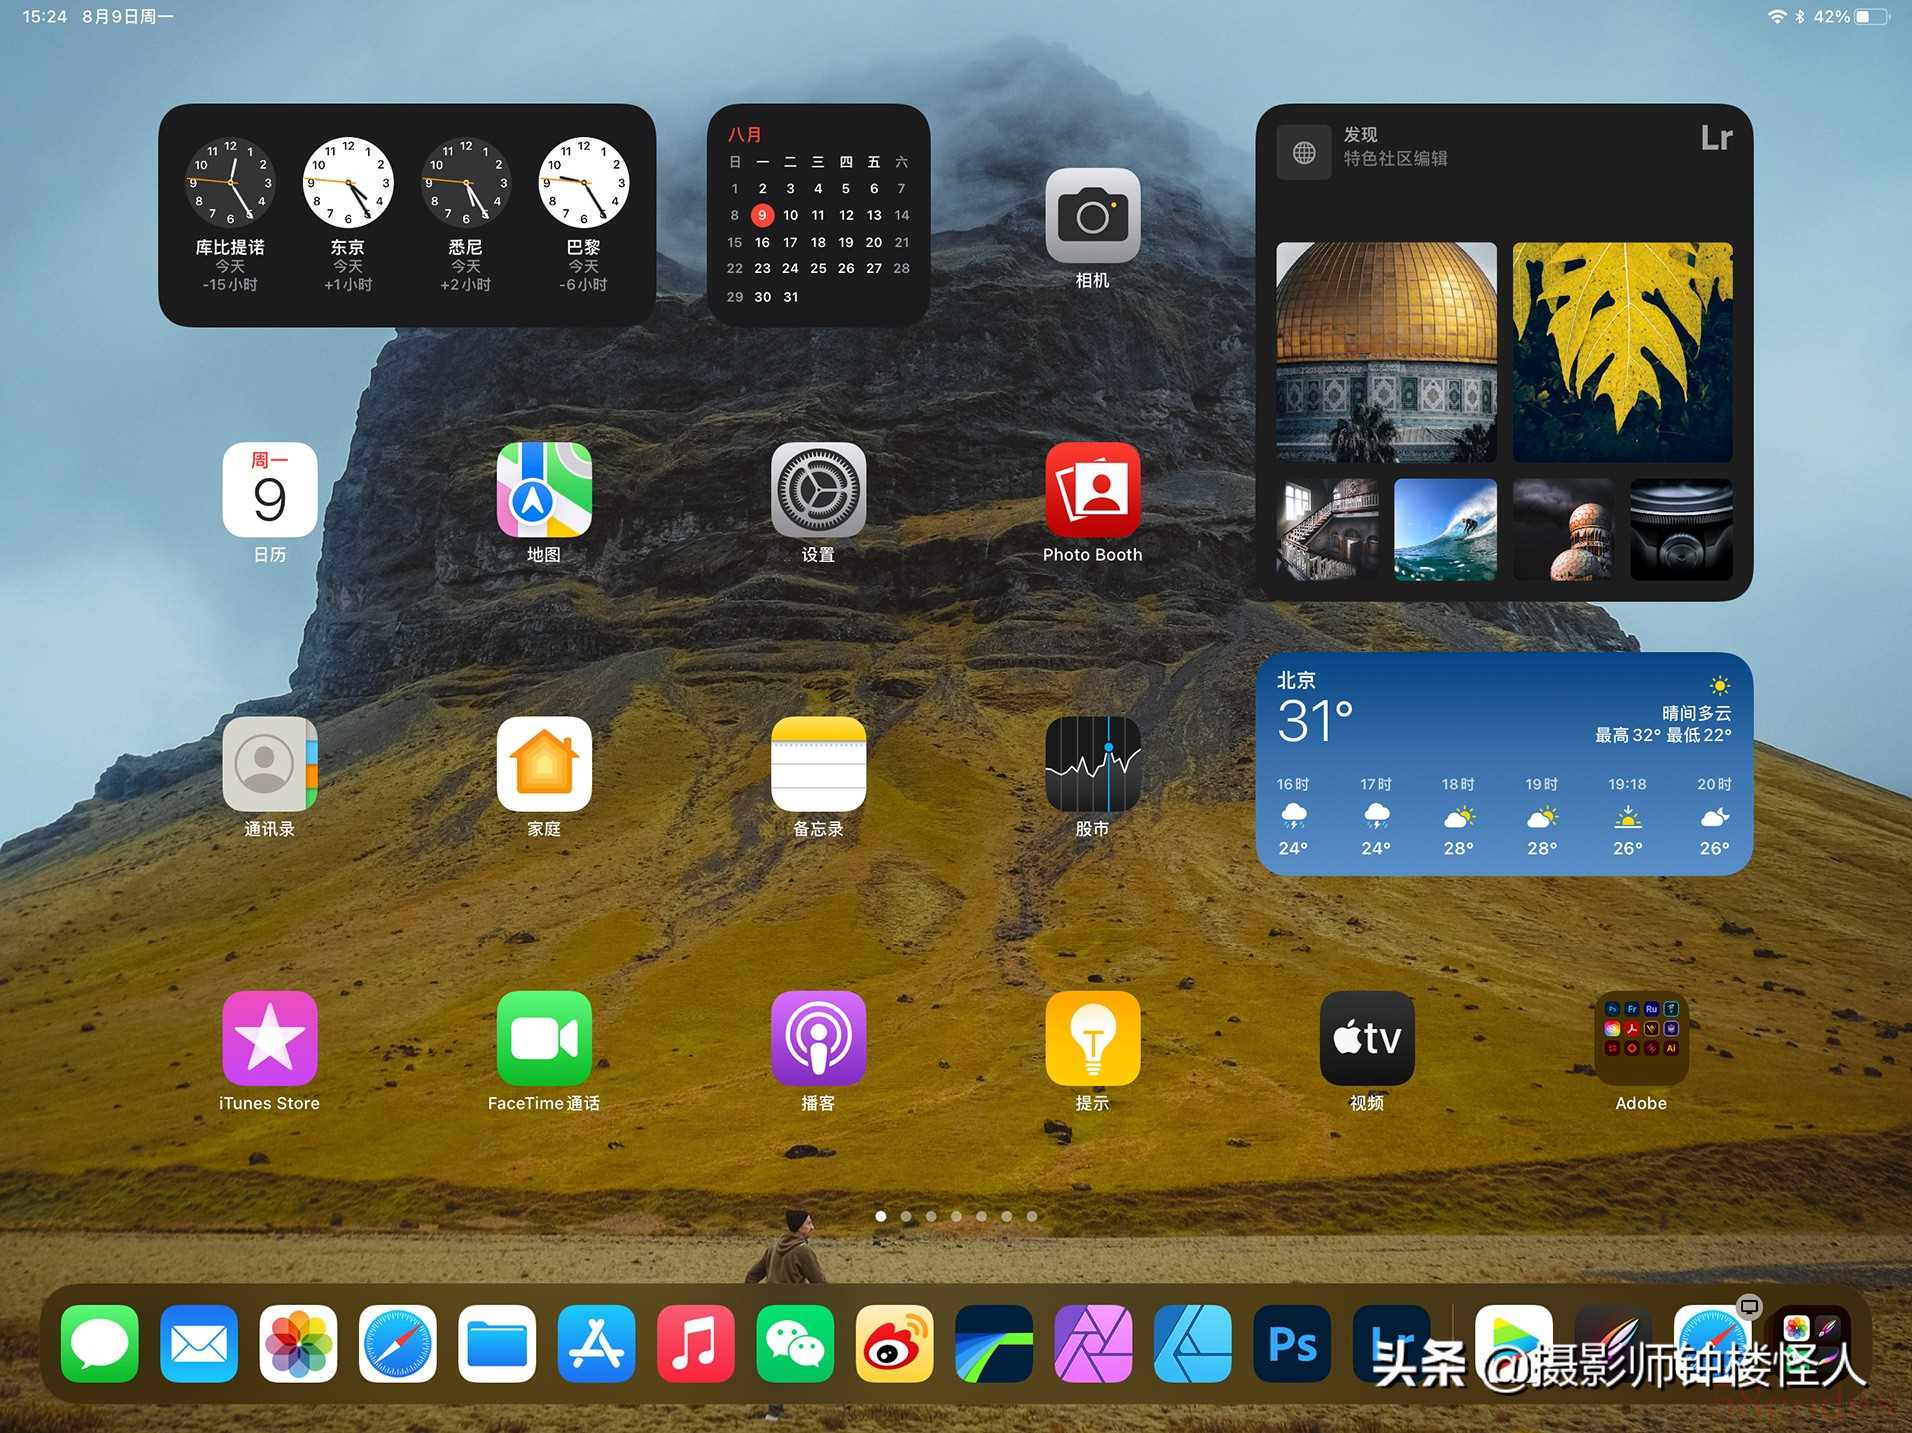Open the iTunes Store app
Screen dimensions: 1912x1433
[x=269, y=1038]
